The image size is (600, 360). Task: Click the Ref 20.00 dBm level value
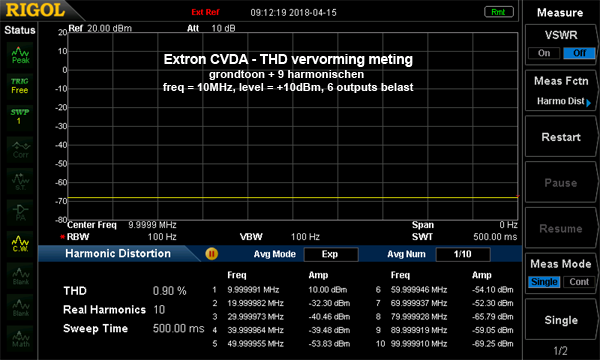pos(109,28)
